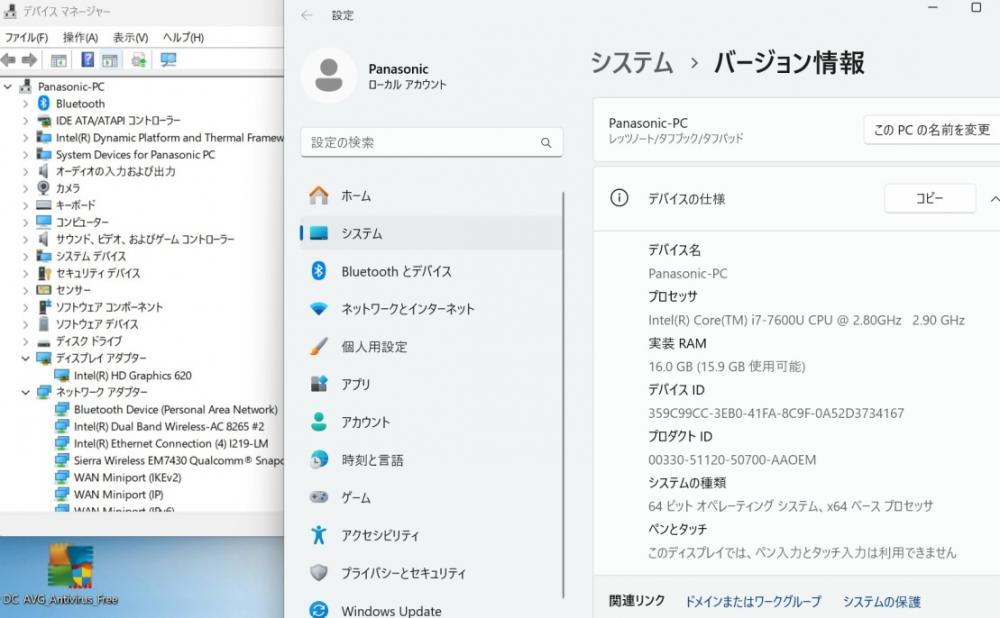Image resolution: width=1000 pixels, height=618 pixels.
Task: Collapse the ディスプレイ アダプター node
Action: tap(26, 358)
